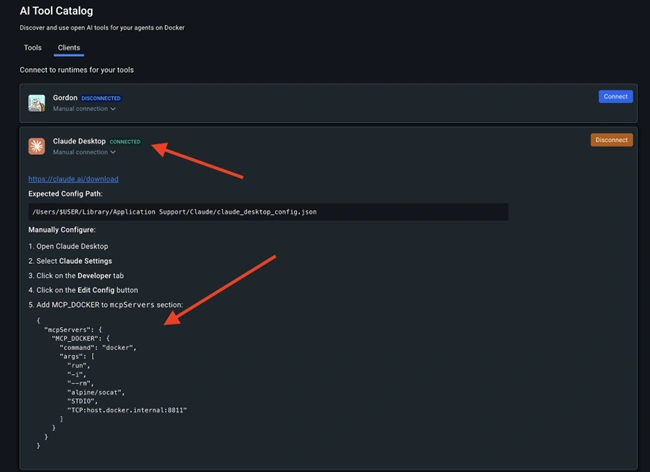
Task: Expand Manual connection under Gordon
Action: point(84,109)
